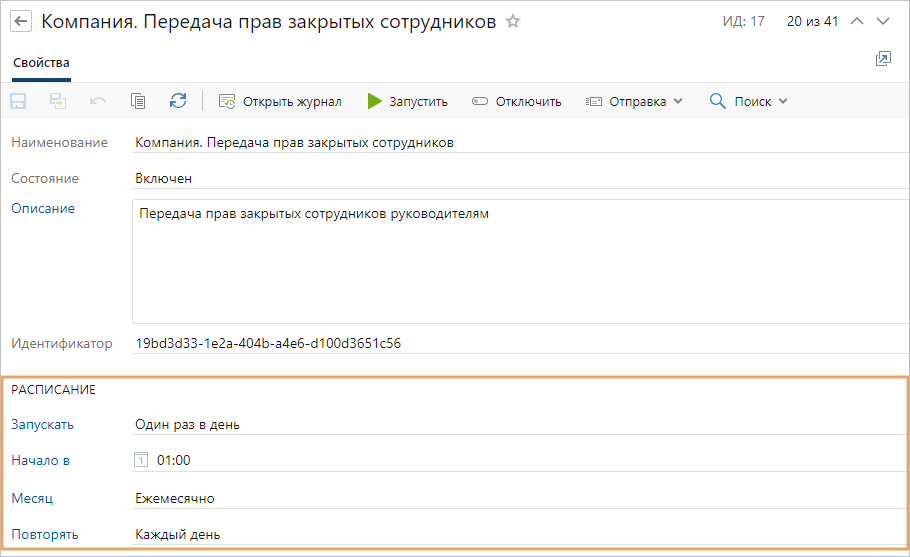
Task: Open card in new window icon
Action: pyautogui.click(x=883, y=59)
